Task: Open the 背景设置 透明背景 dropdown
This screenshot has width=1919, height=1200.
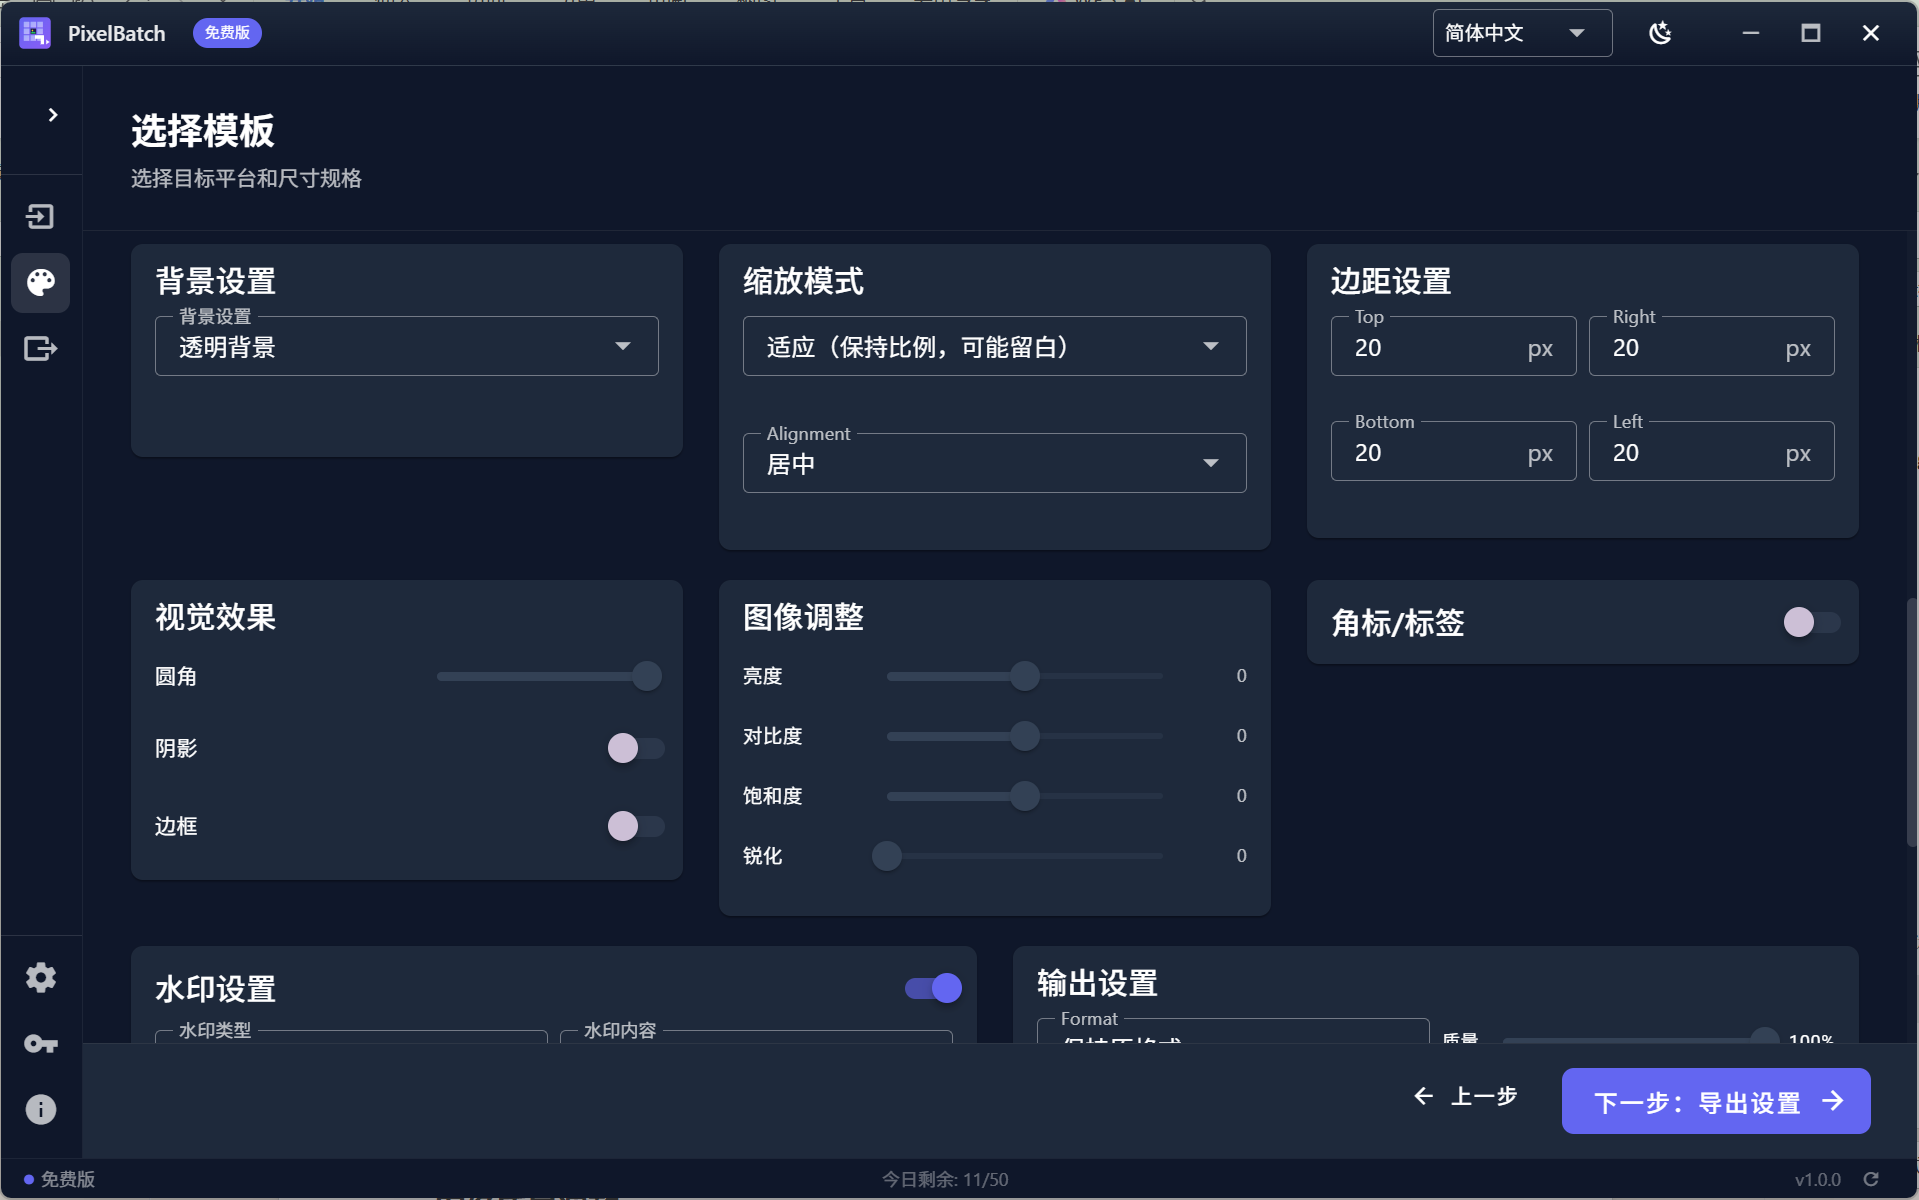Action: click(x=406, y=347)
